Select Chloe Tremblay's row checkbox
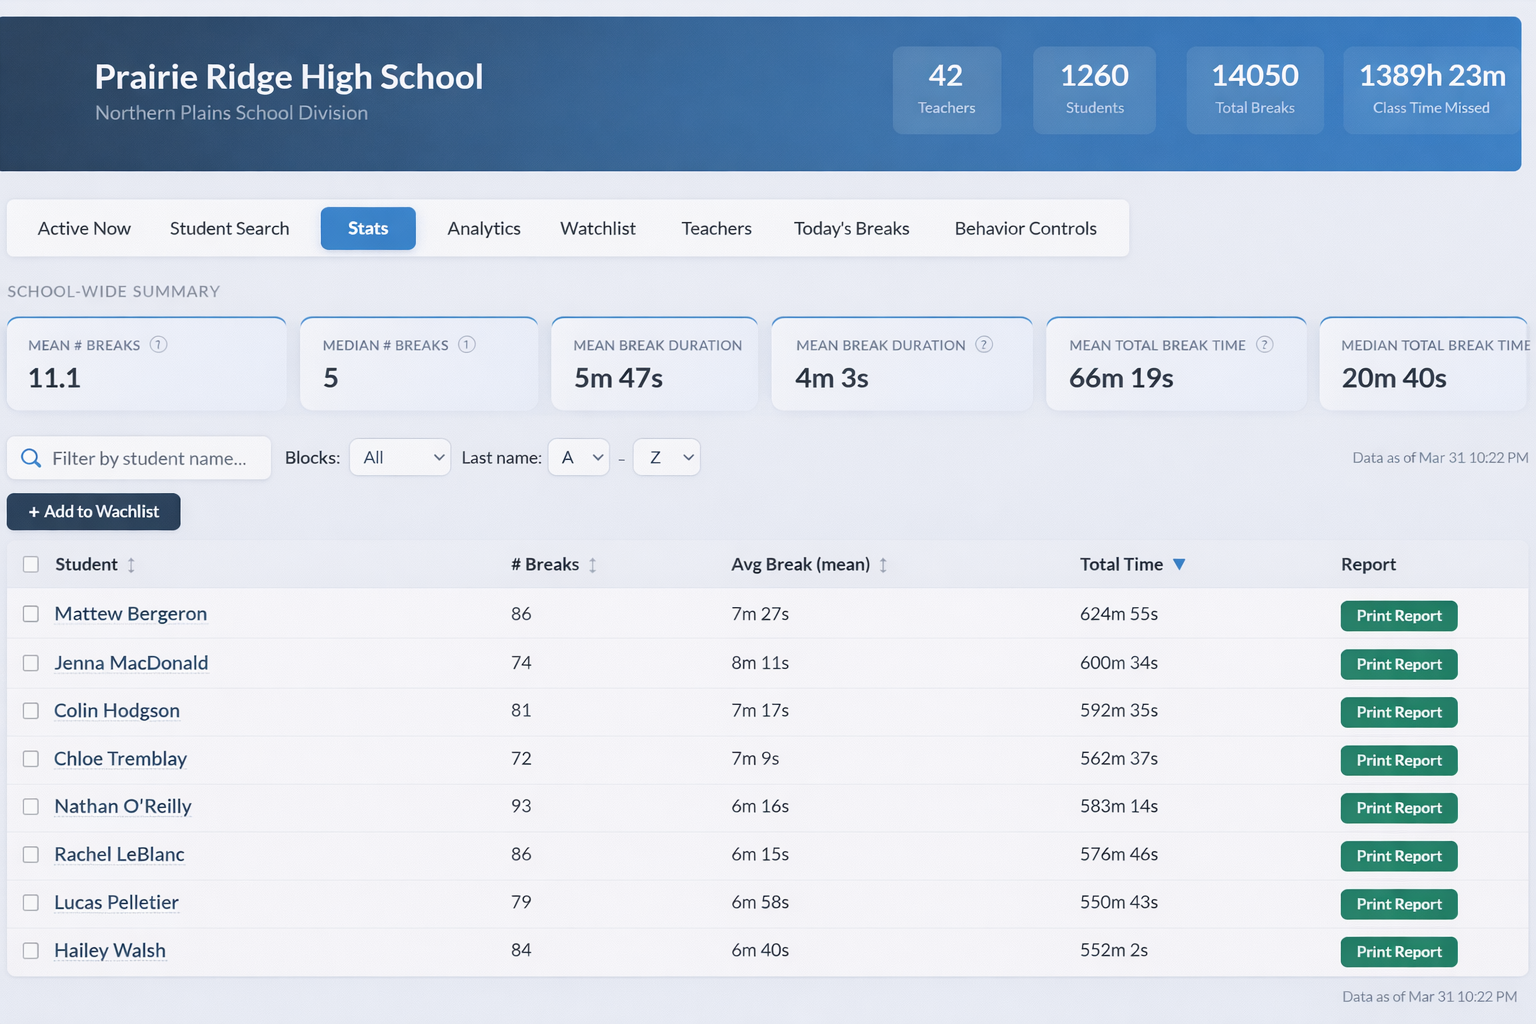1536x1024 pixels. coord(30,759)
